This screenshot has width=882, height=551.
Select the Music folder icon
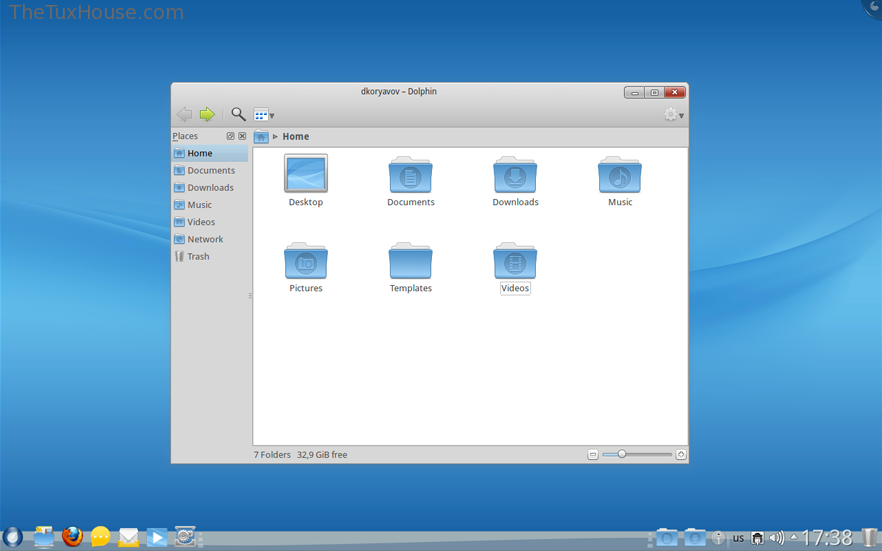pyautogui.click(x=620, y=176)
